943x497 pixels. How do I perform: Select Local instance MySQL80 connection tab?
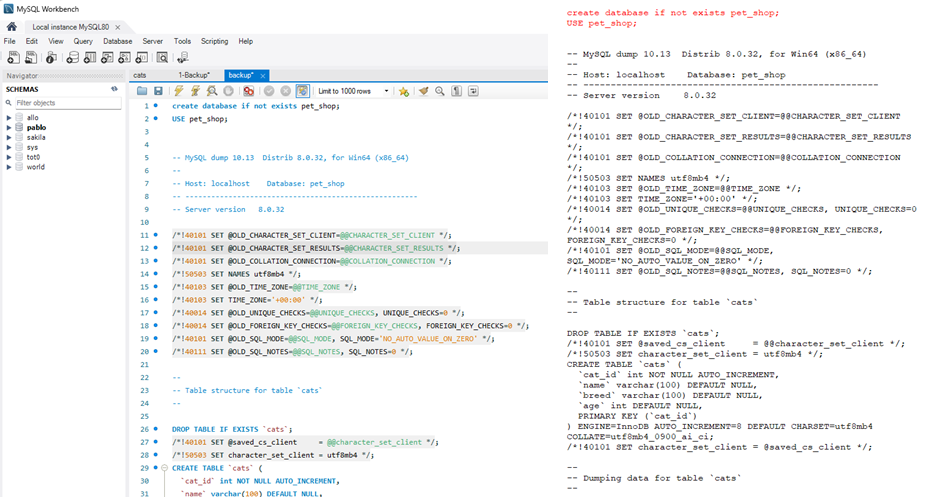(x=70, y=27)
